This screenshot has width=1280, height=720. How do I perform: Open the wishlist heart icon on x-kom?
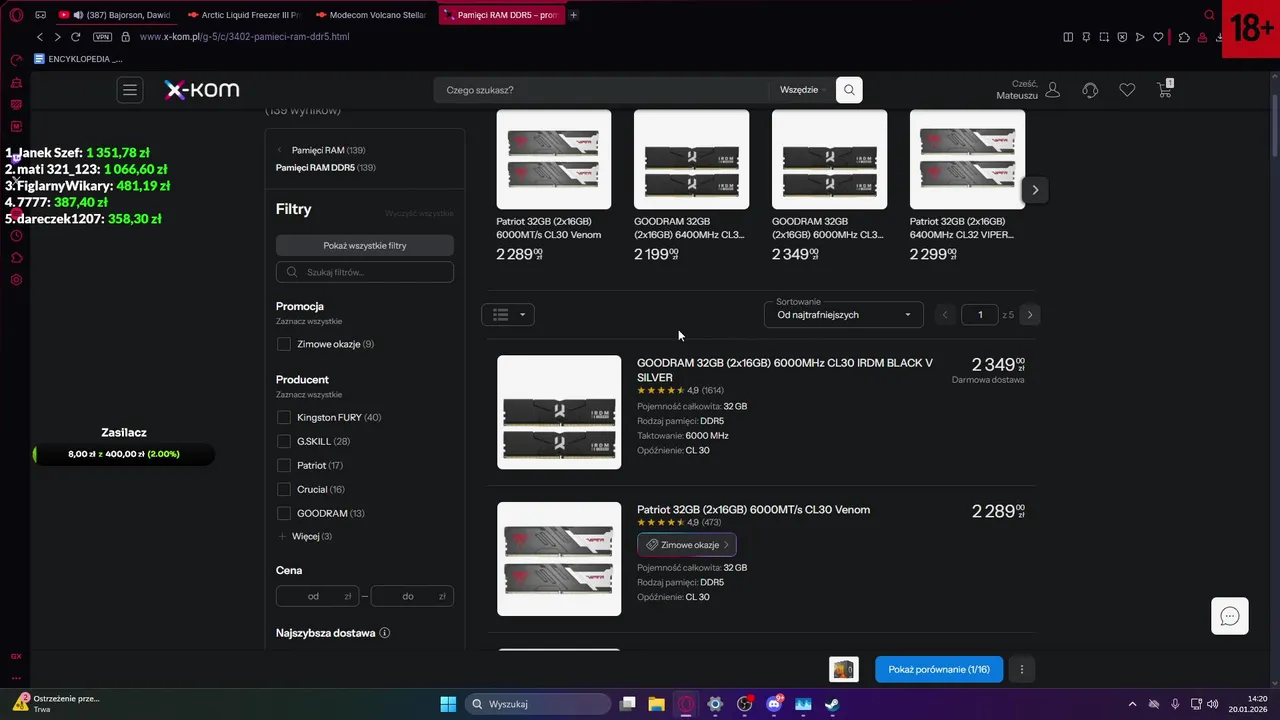(1127, 90)
